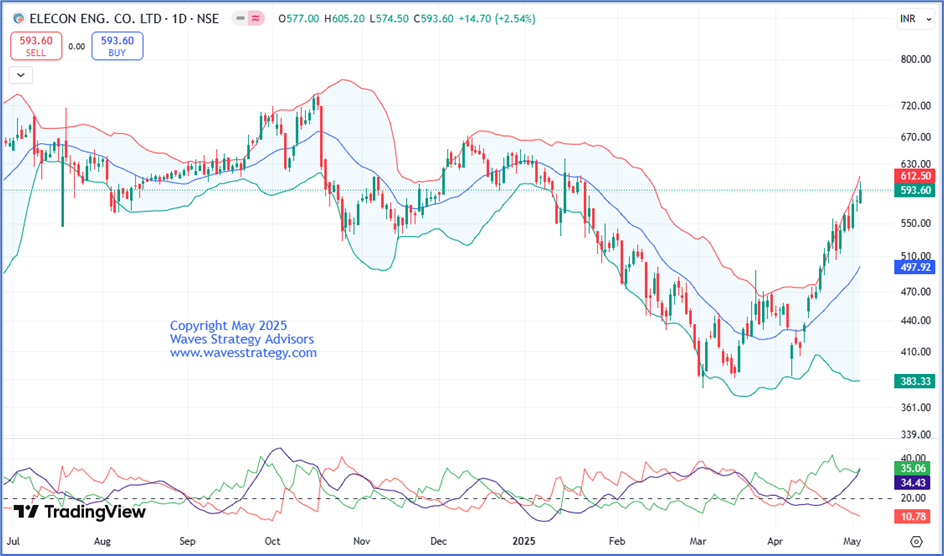Click the TradingView logo

coord(79,512)
